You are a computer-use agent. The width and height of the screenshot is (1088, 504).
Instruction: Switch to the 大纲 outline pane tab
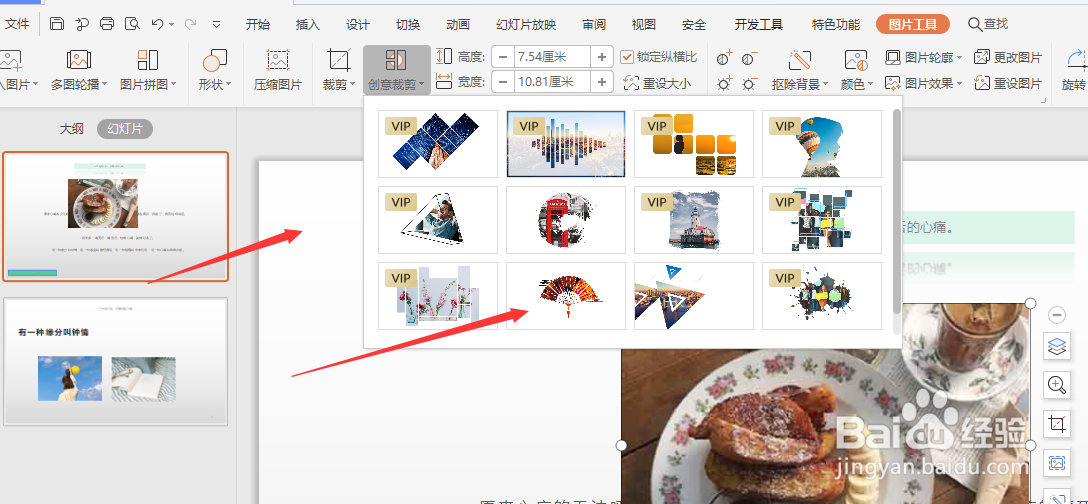[71, 129]
